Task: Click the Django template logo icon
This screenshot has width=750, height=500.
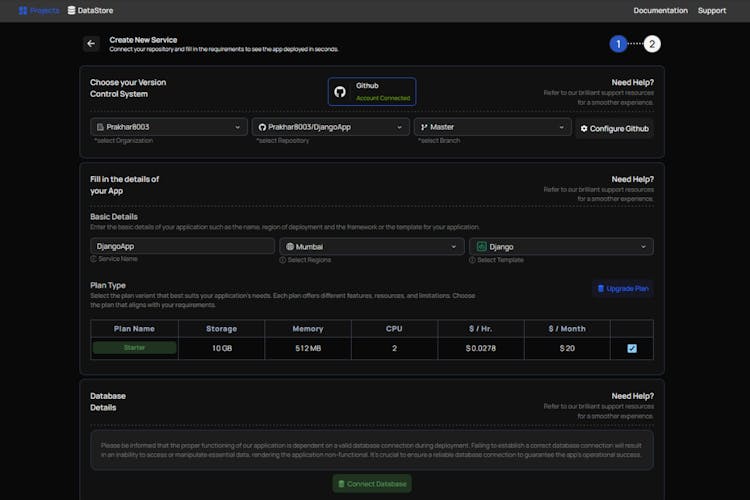Action: click(x=482, y=246)
